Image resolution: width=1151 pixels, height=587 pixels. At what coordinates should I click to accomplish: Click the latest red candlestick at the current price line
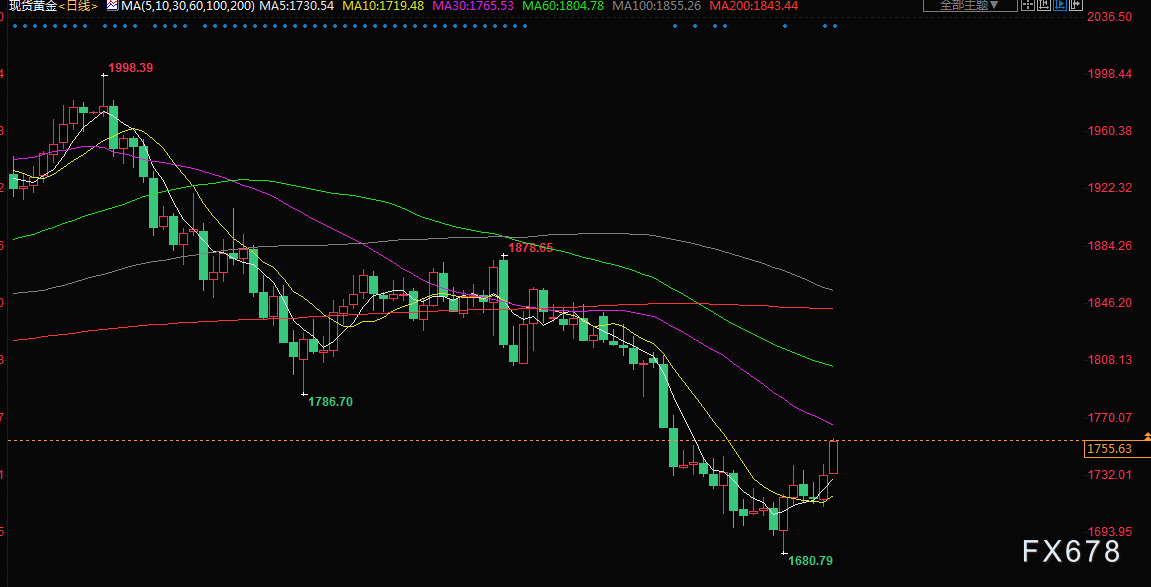pyautogui.click(x=834, y=457)
